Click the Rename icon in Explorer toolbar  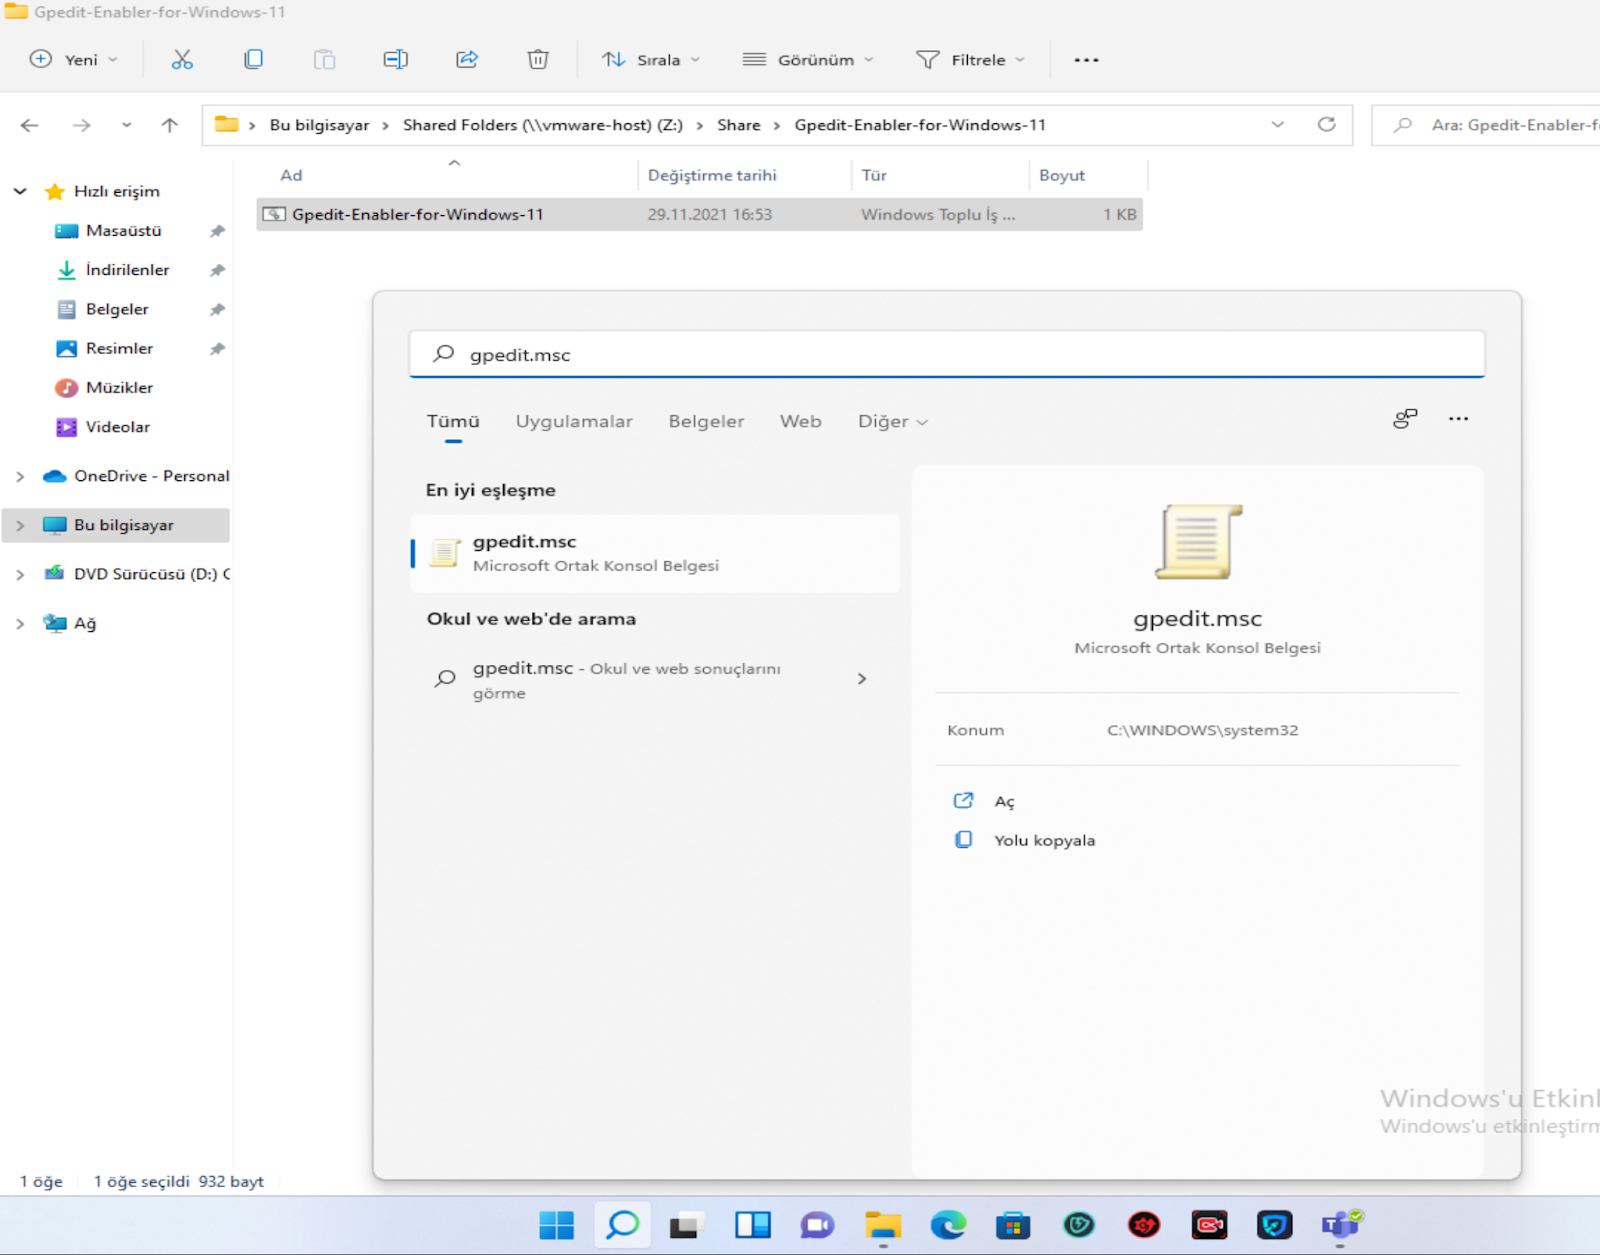(395, 60)
